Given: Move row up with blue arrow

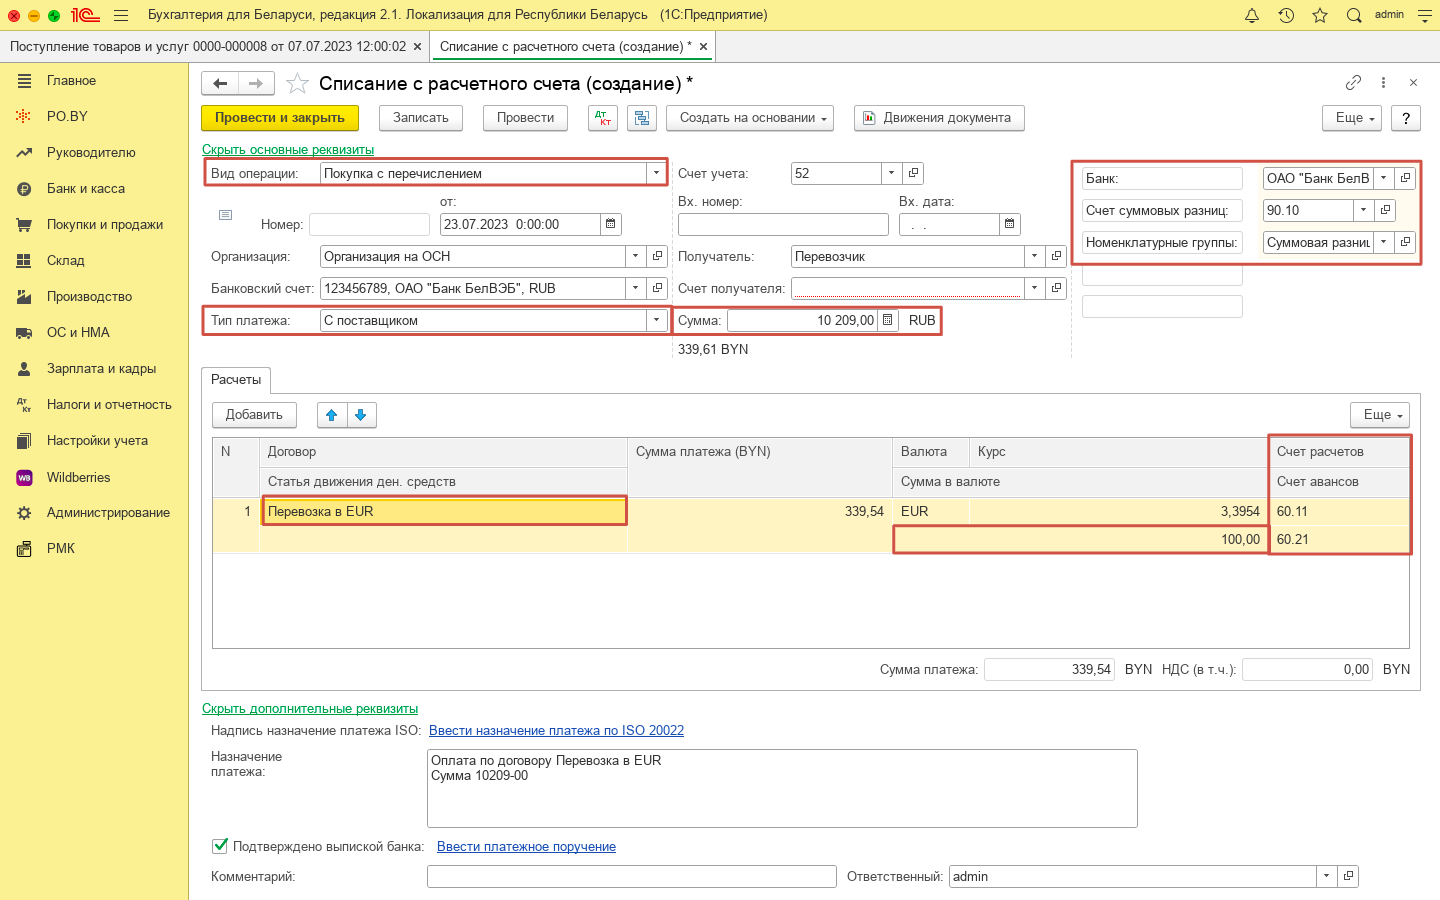Looking at the screenshot, I should (x=332, y=415).
